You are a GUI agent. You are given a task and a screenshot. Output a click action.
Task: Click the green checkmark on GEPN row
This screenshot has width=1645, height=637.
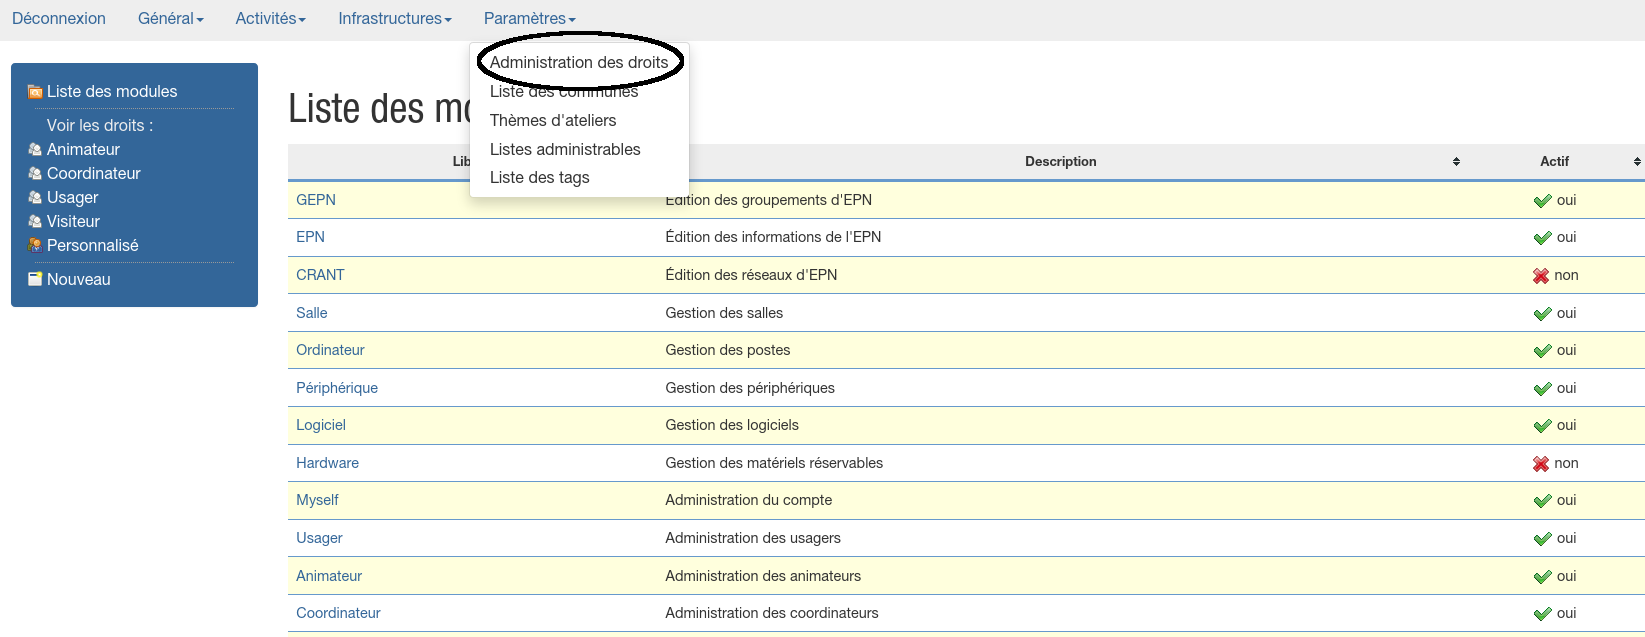[x=1542, y=201]
